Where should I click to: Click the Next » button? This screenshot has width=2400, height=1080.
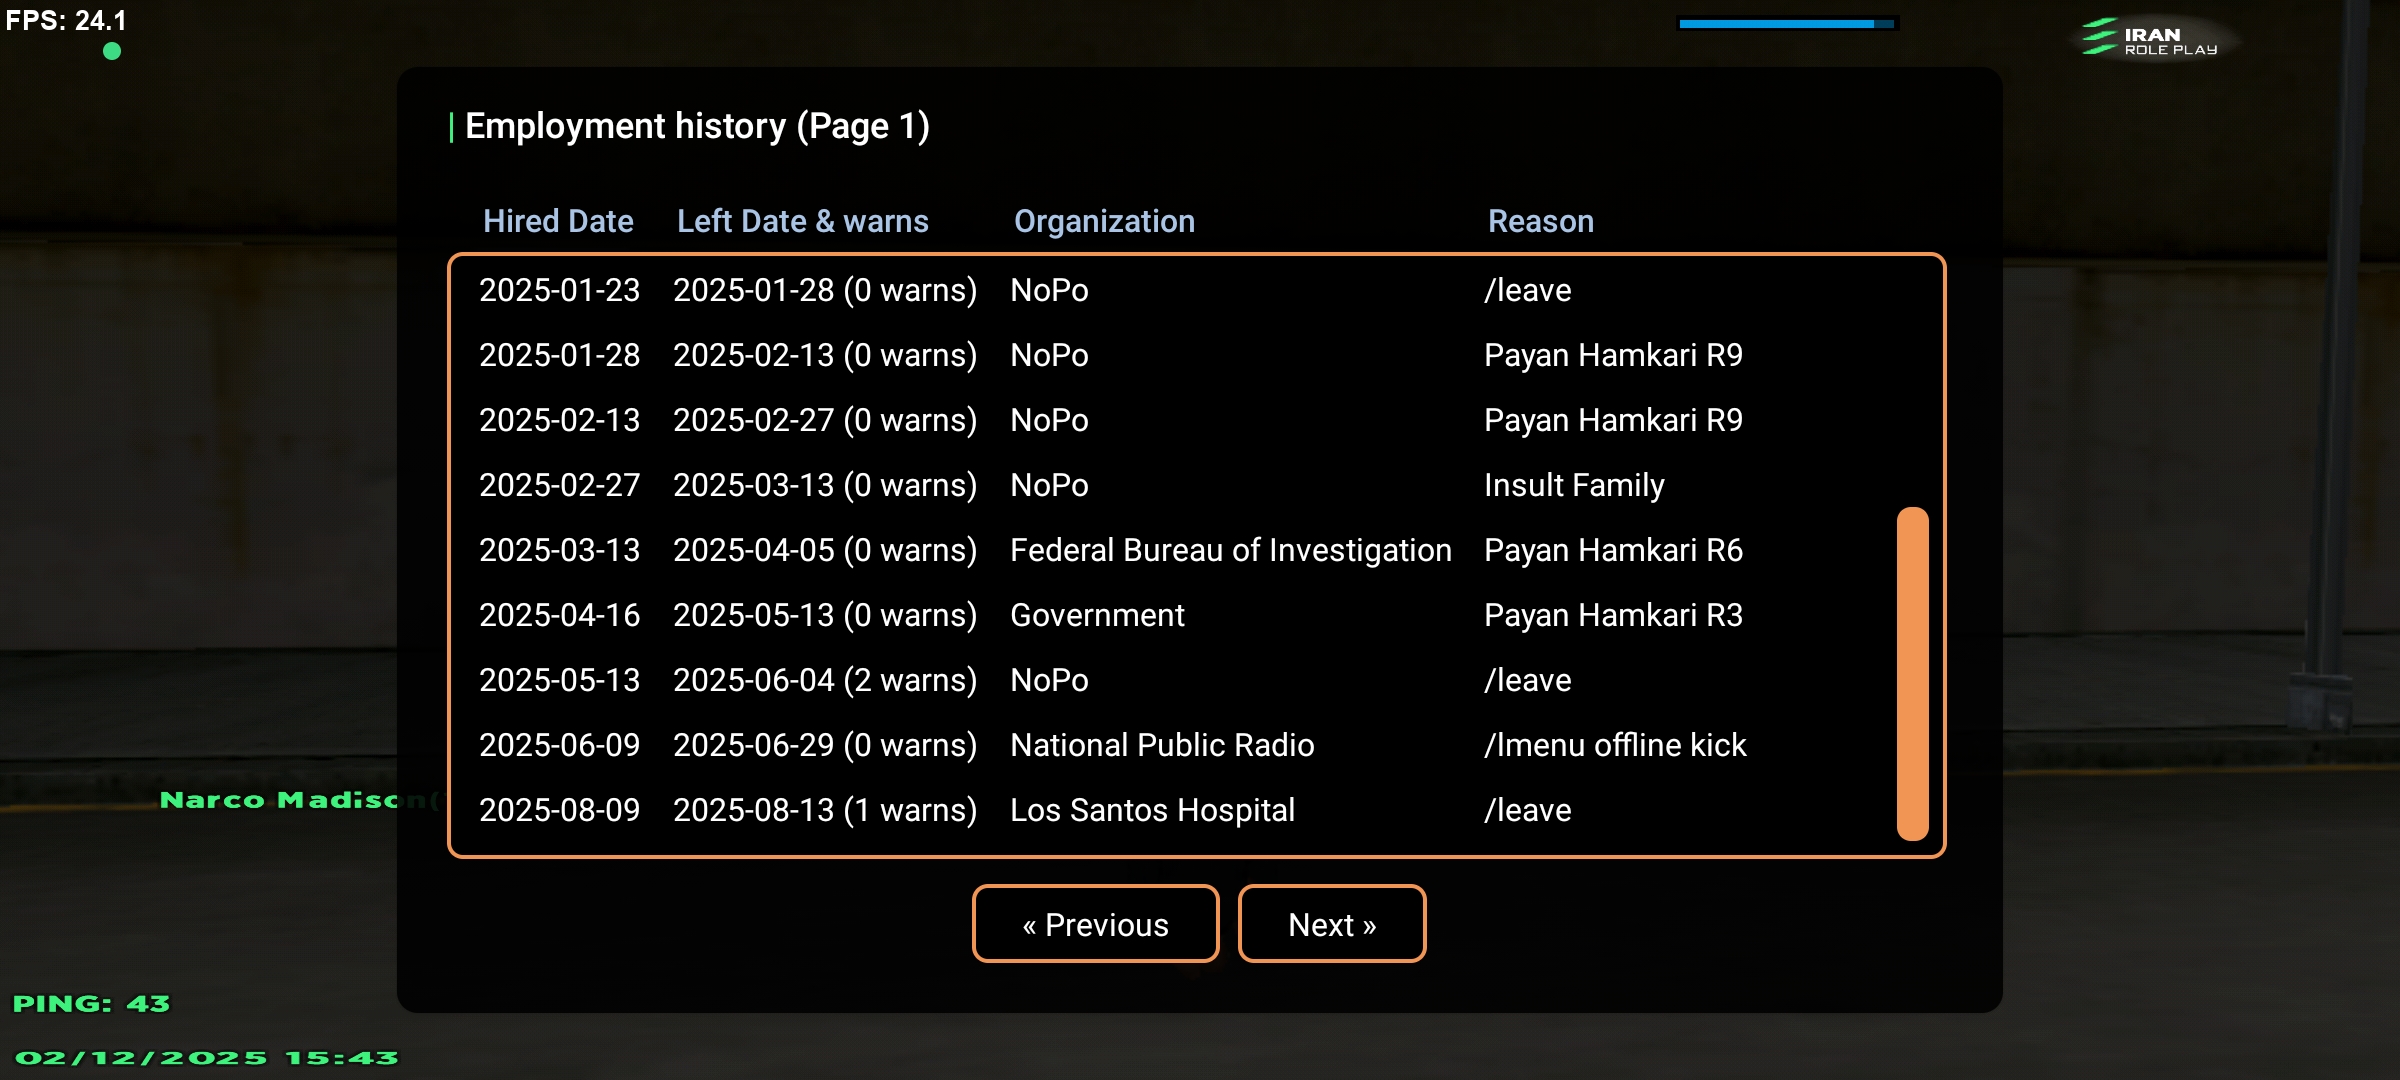pos(1331,924)
